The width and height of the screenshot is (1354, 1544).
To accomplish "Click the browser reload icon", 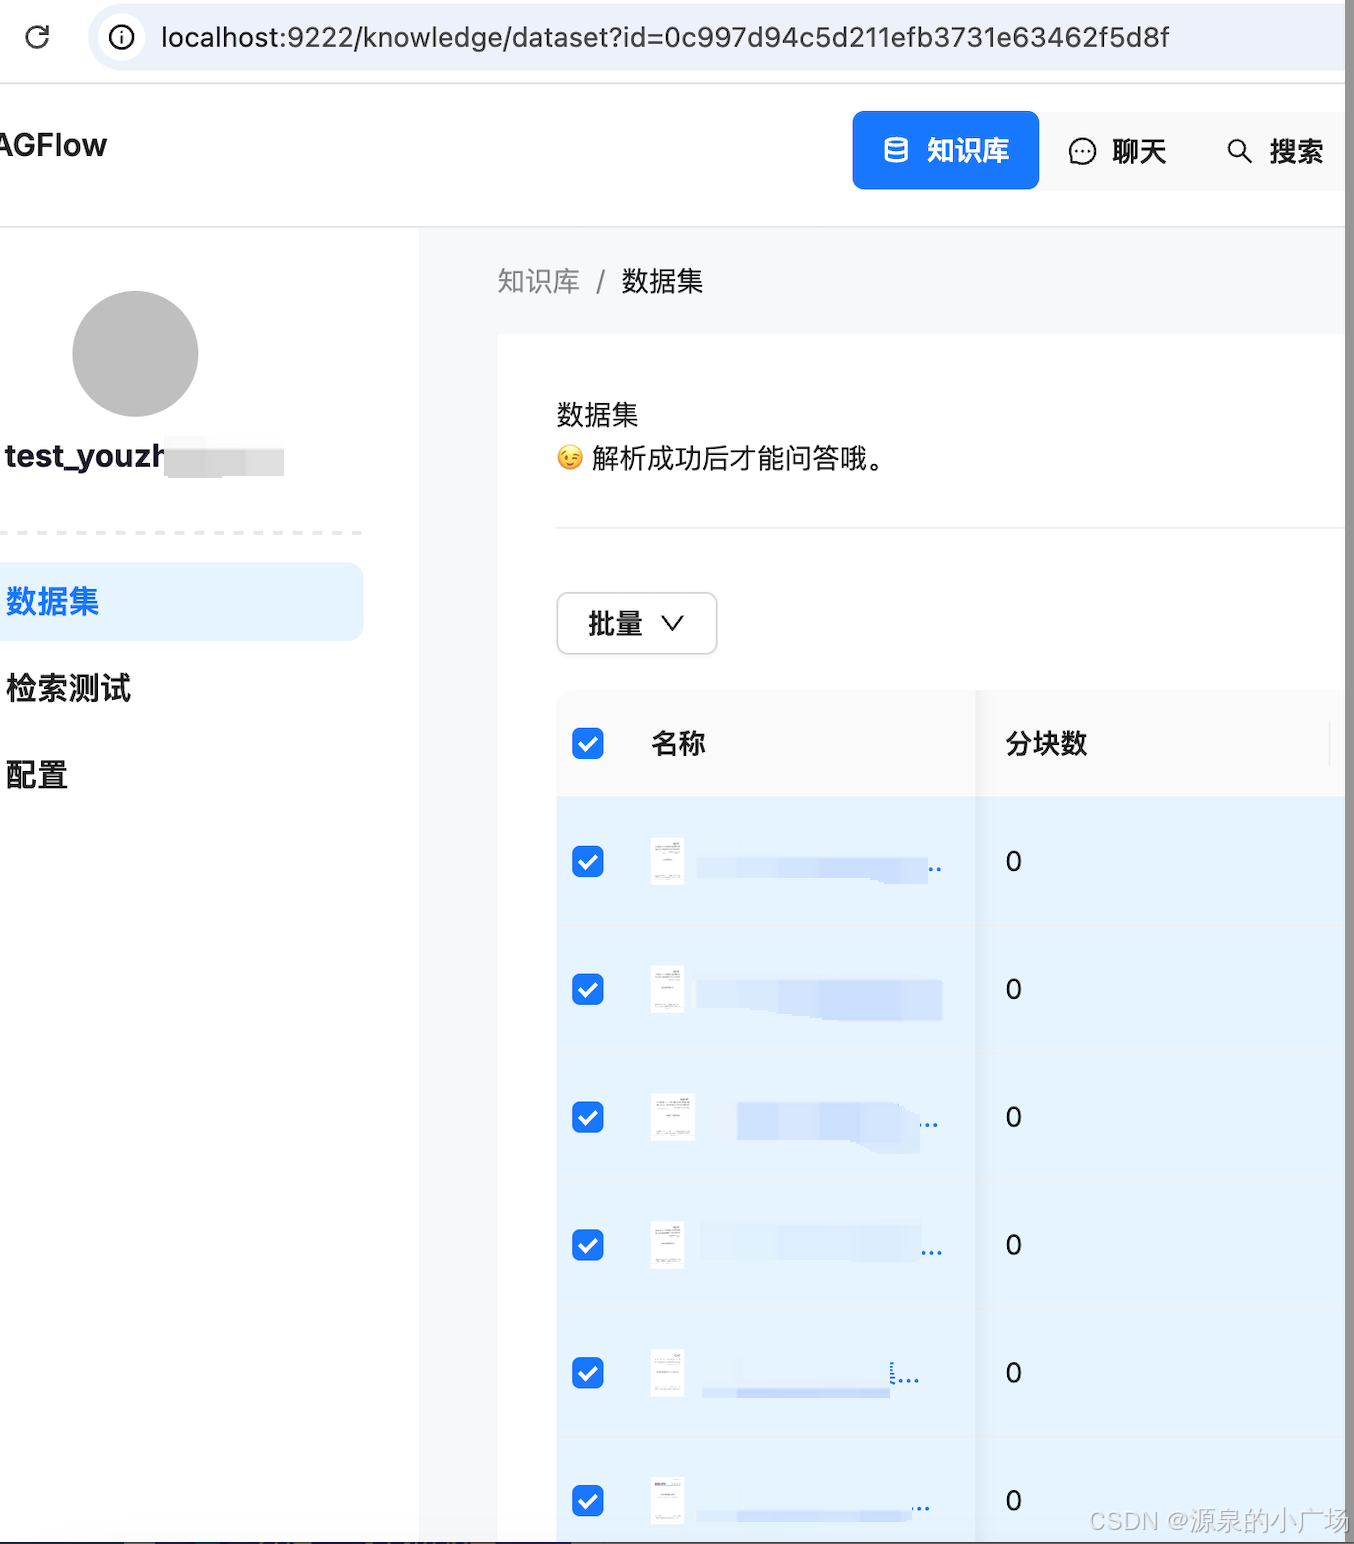I will click(38, 37).
